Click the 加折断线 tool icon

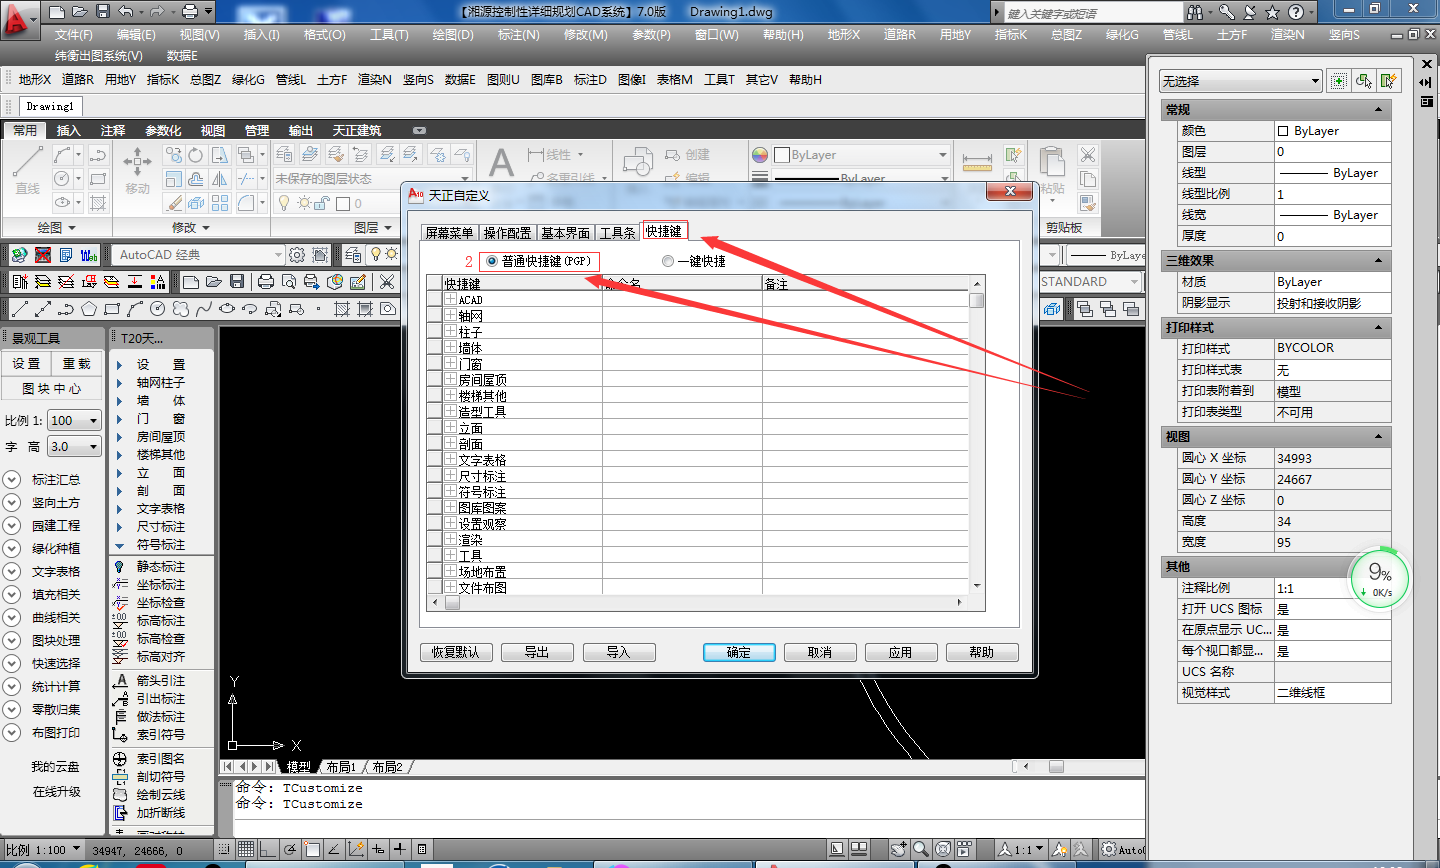119,813
